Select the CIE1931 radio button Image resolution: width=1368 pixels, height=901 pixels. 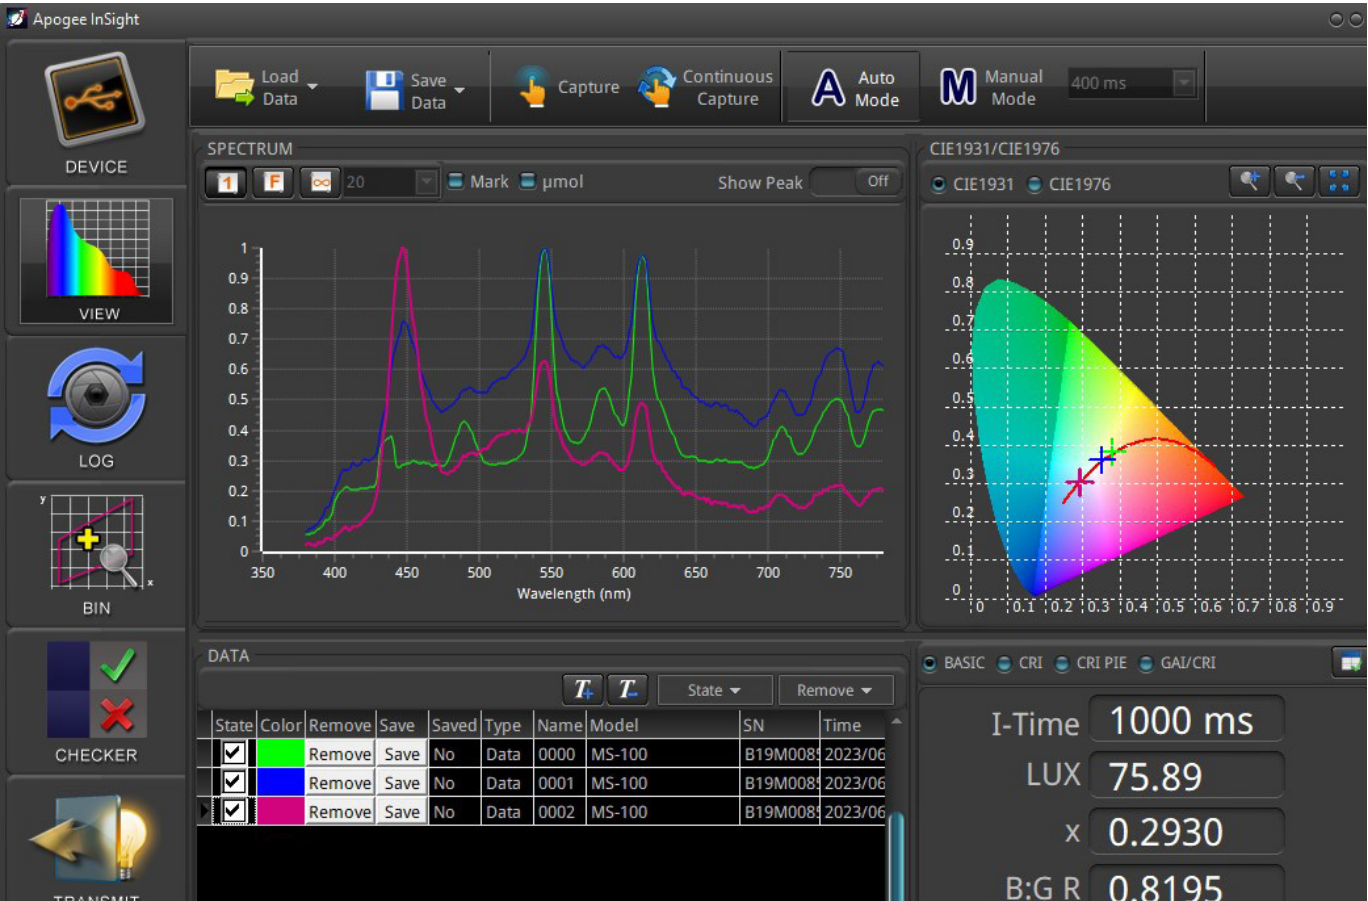[x=938, y=184]
